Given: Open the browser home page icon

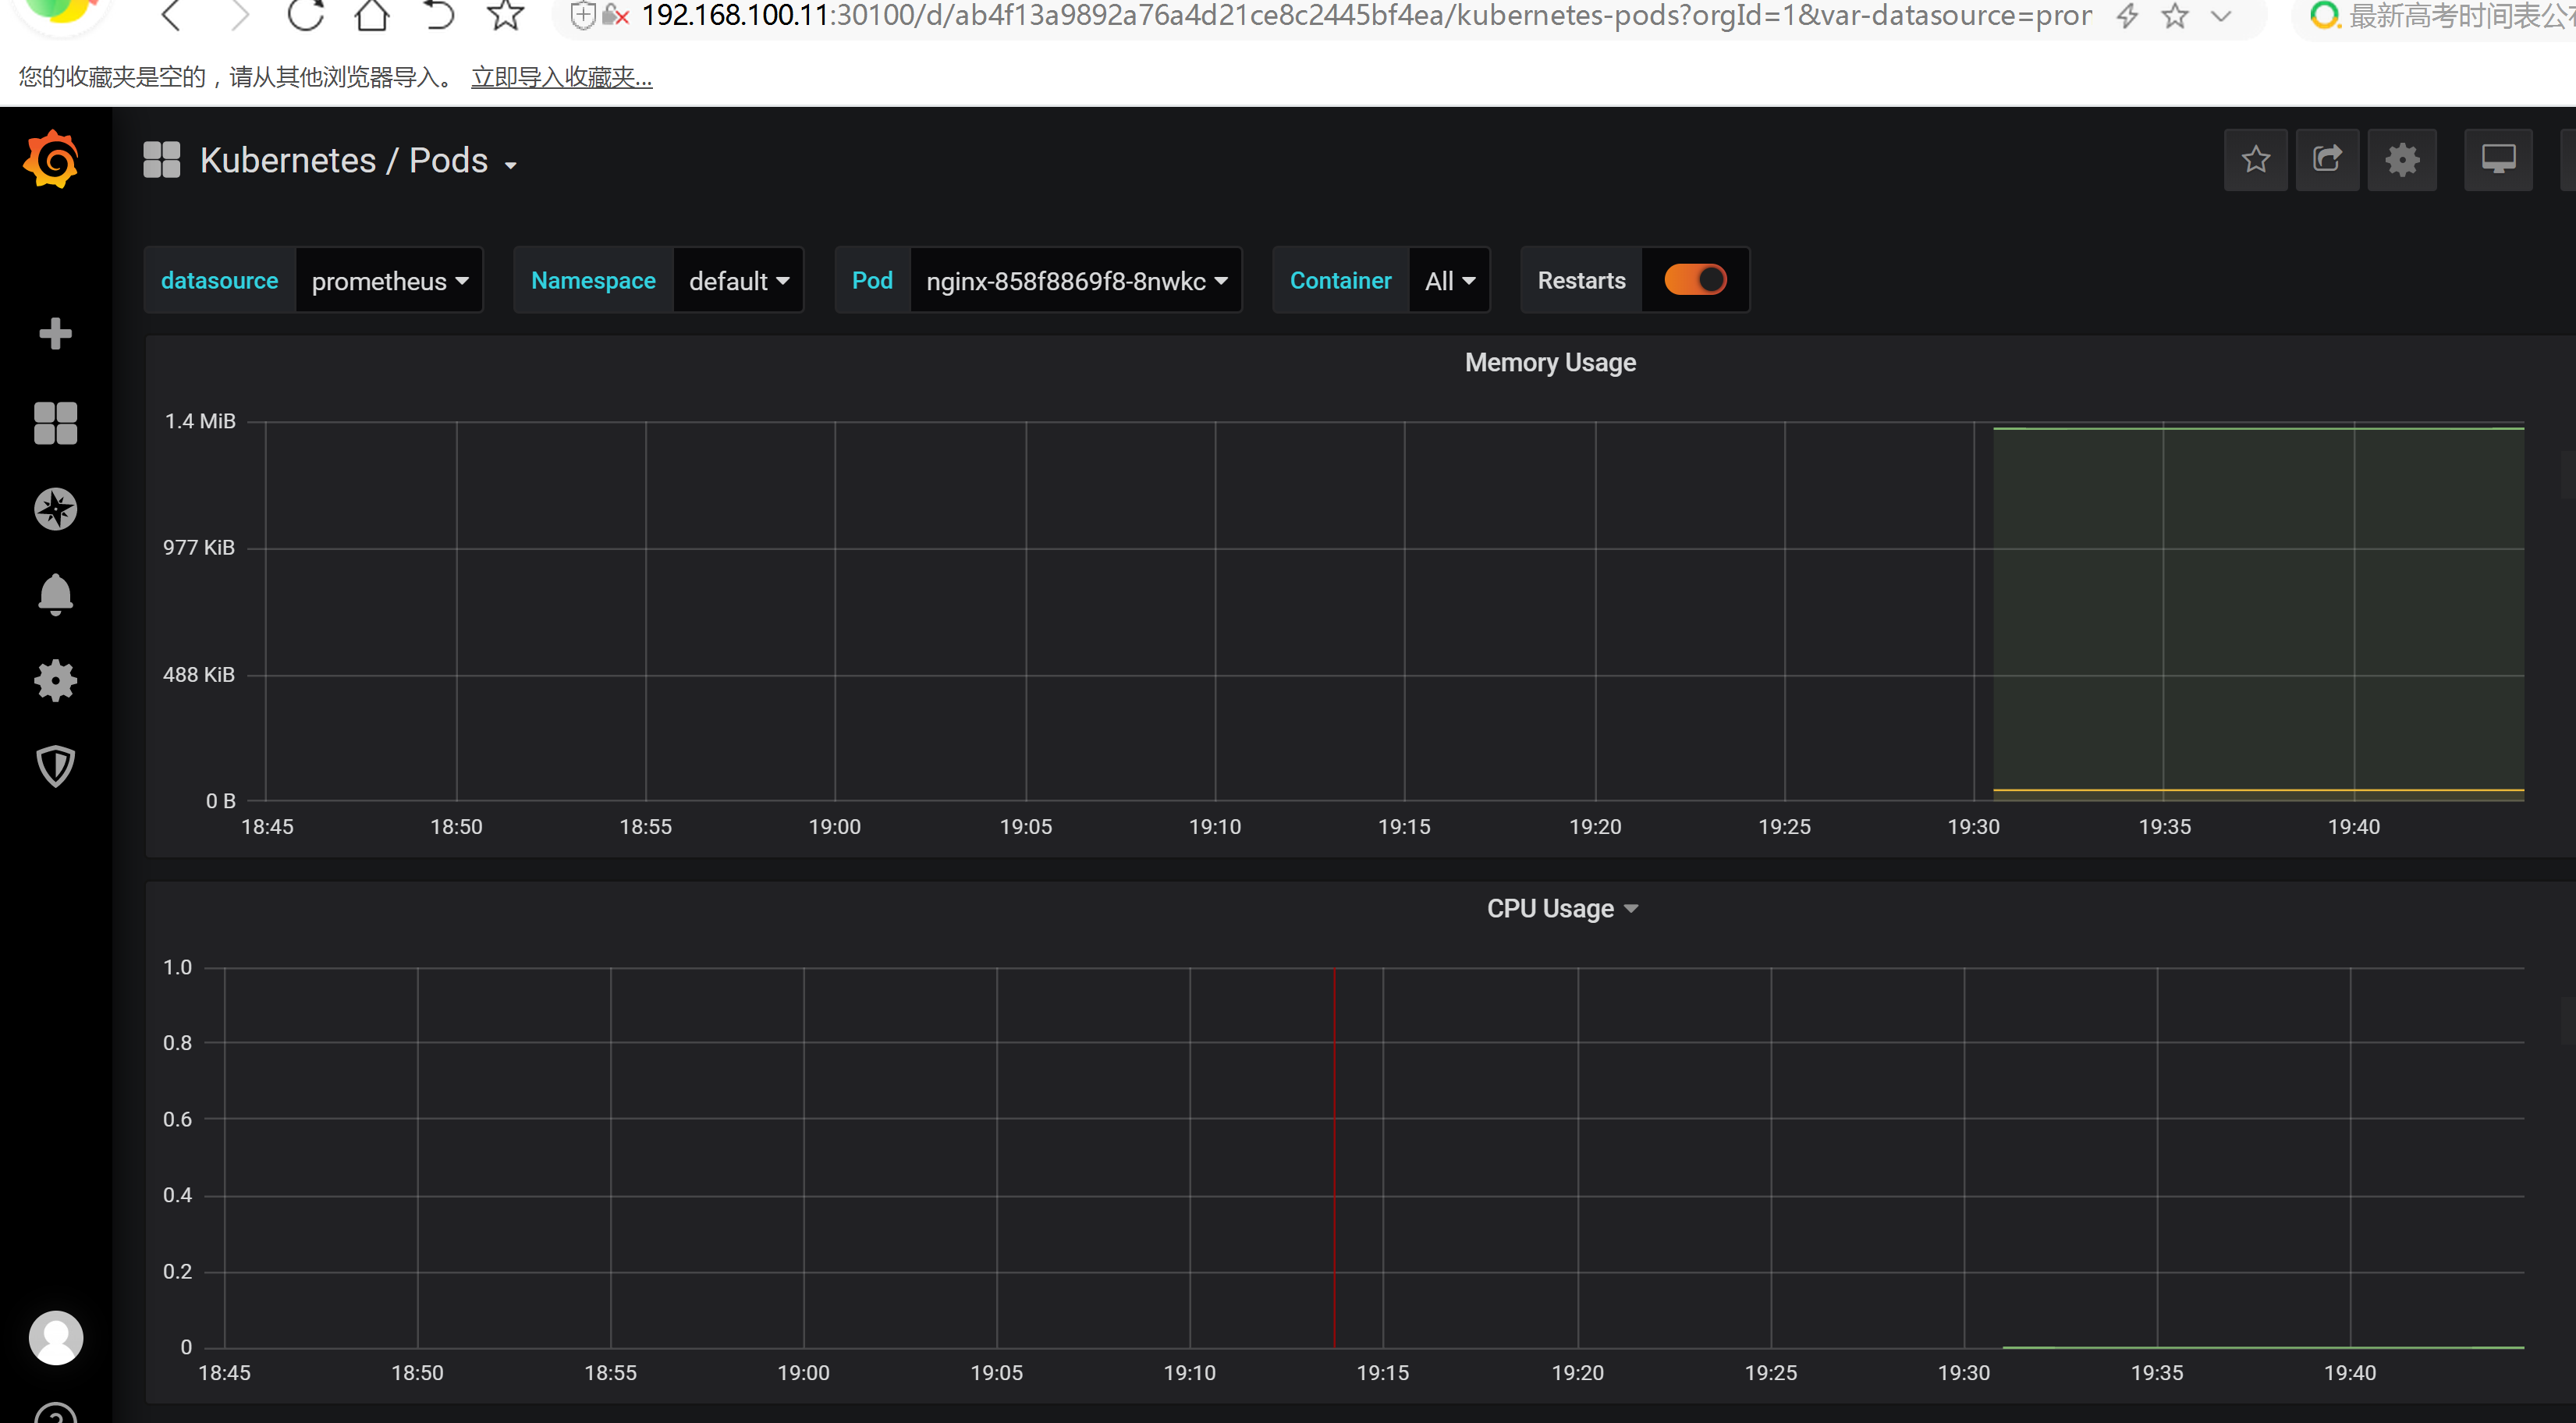Looking at the screenshot, I should click(x=372, y=14).
